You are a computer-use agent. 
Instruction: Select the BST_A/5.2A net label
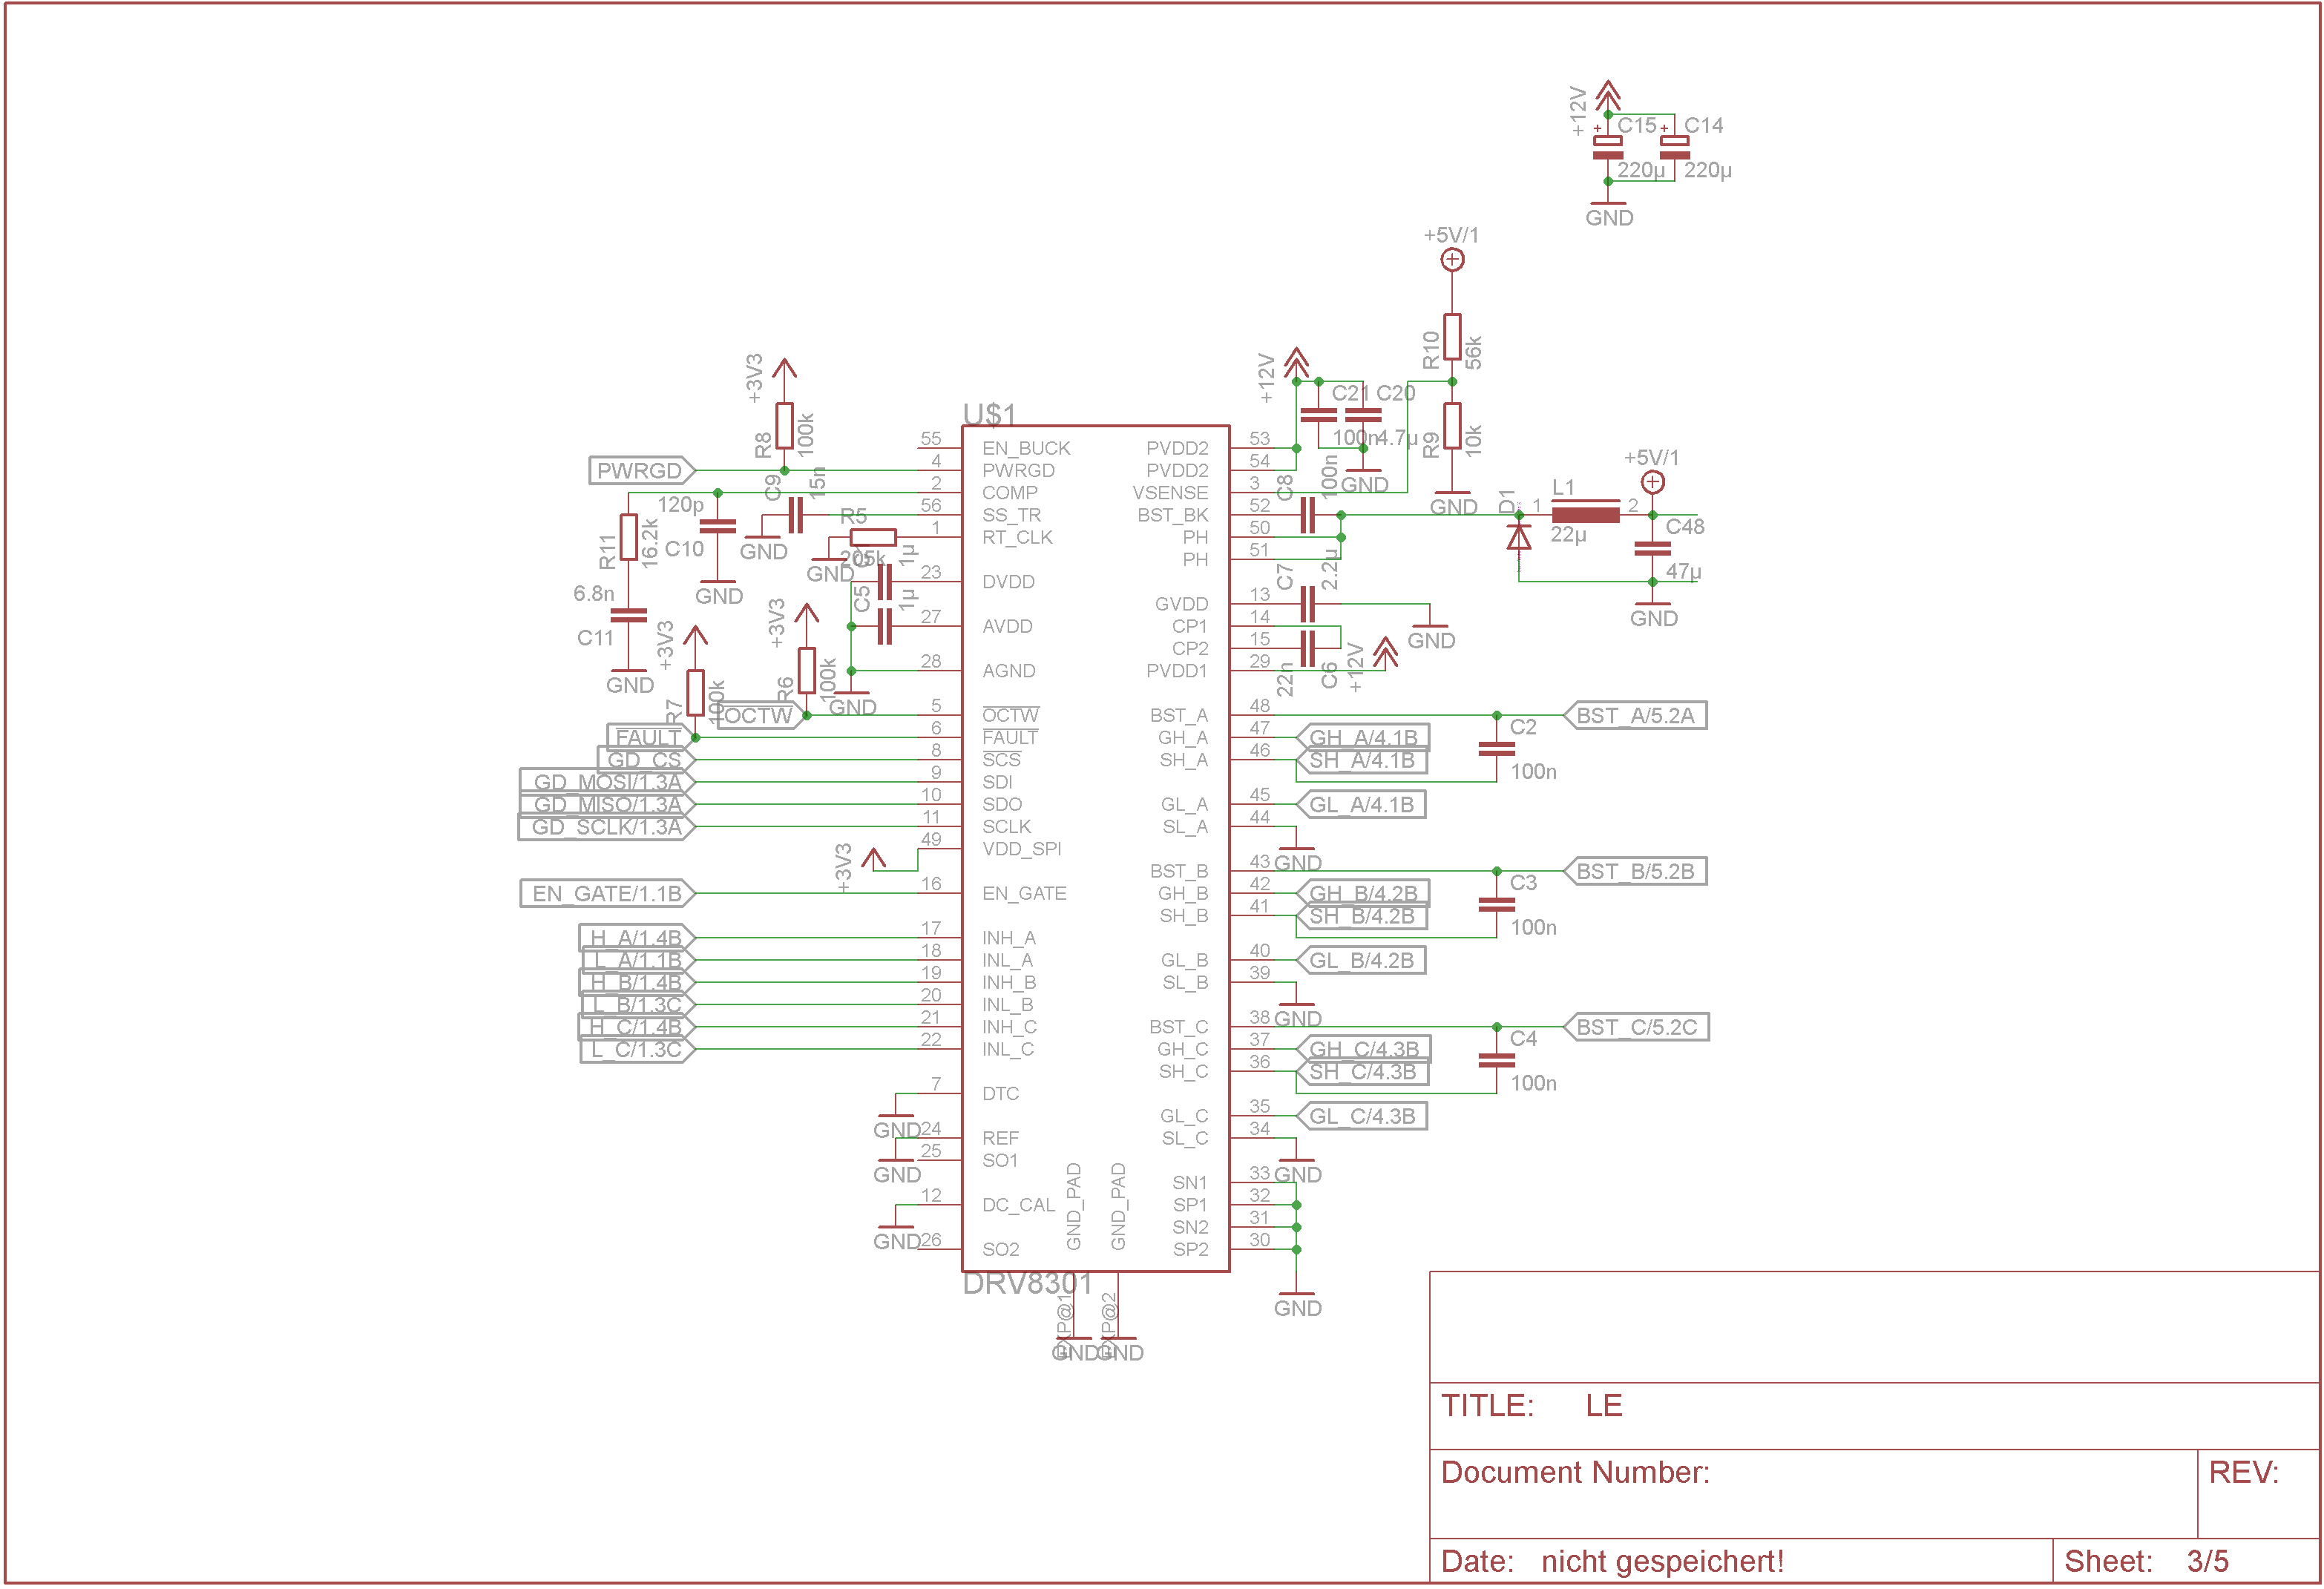tap(1635, 716)
